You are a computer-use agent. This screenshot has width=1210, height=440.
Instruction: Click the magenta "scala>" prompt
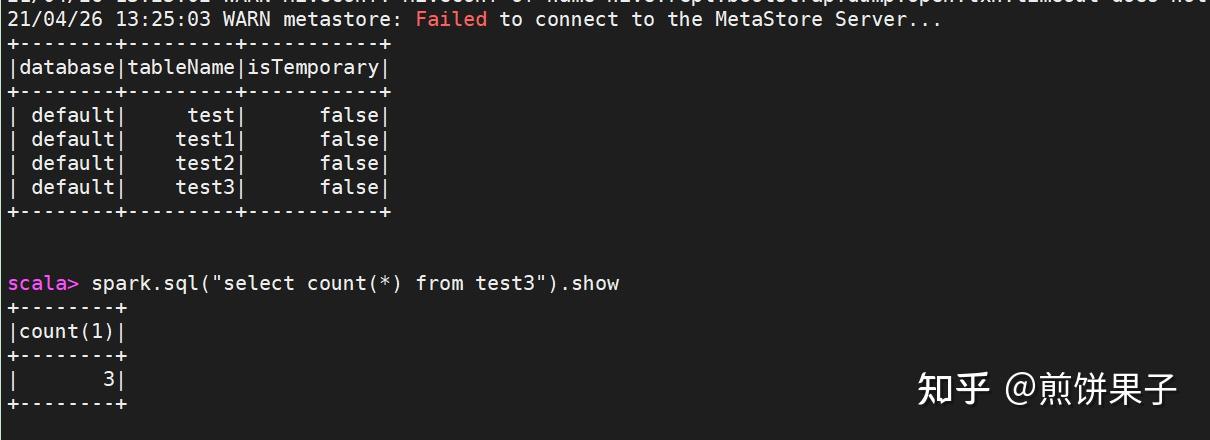[x=43, y=283]
